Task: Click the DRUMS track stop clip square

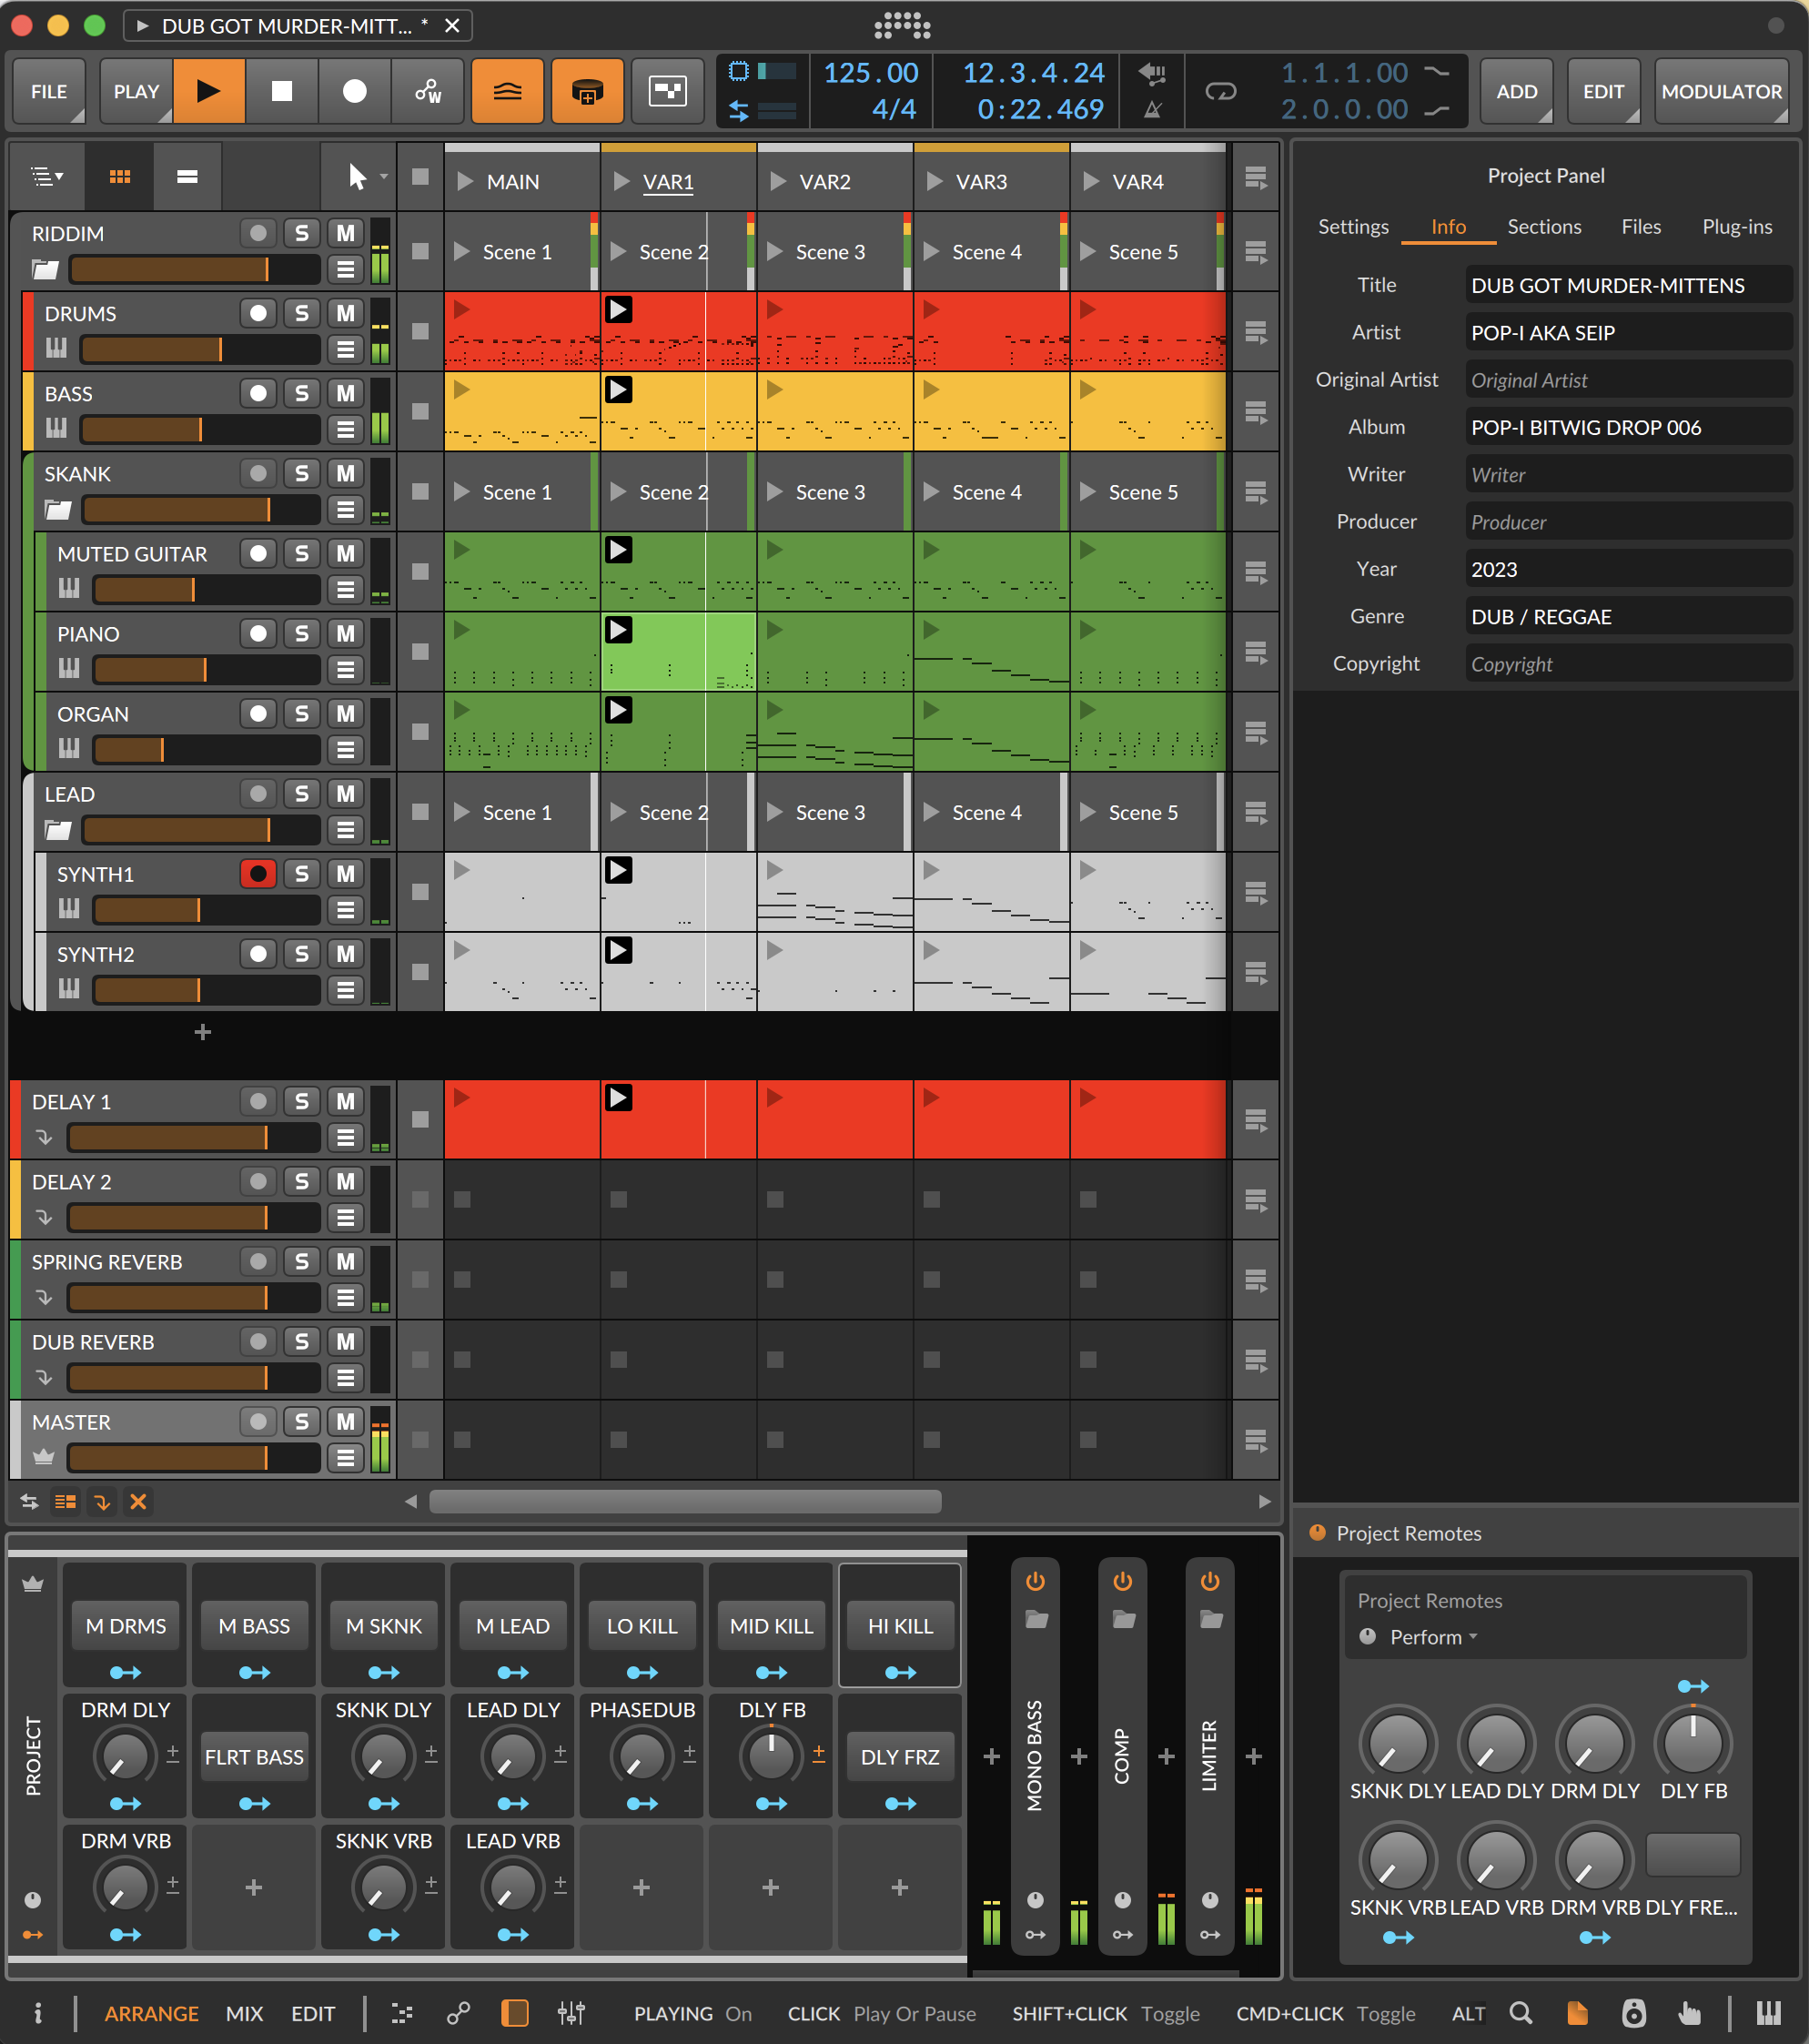Action: click(x=420, y=331)
